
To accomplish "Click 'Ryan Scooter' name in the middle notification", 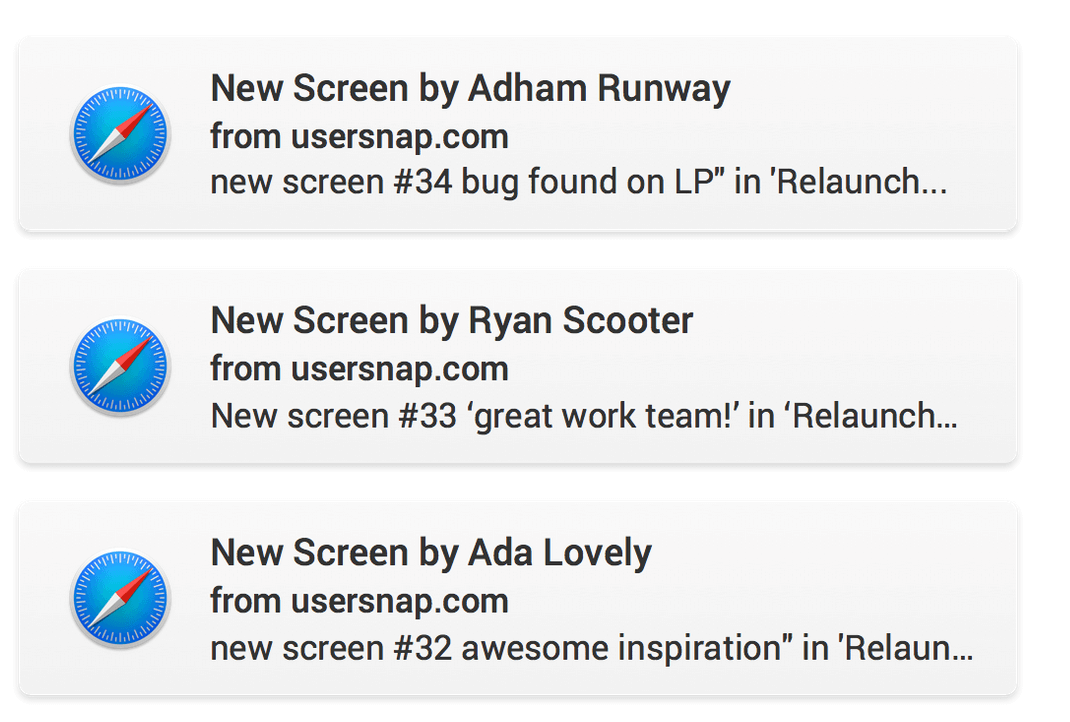I will [x=581, y=321].
